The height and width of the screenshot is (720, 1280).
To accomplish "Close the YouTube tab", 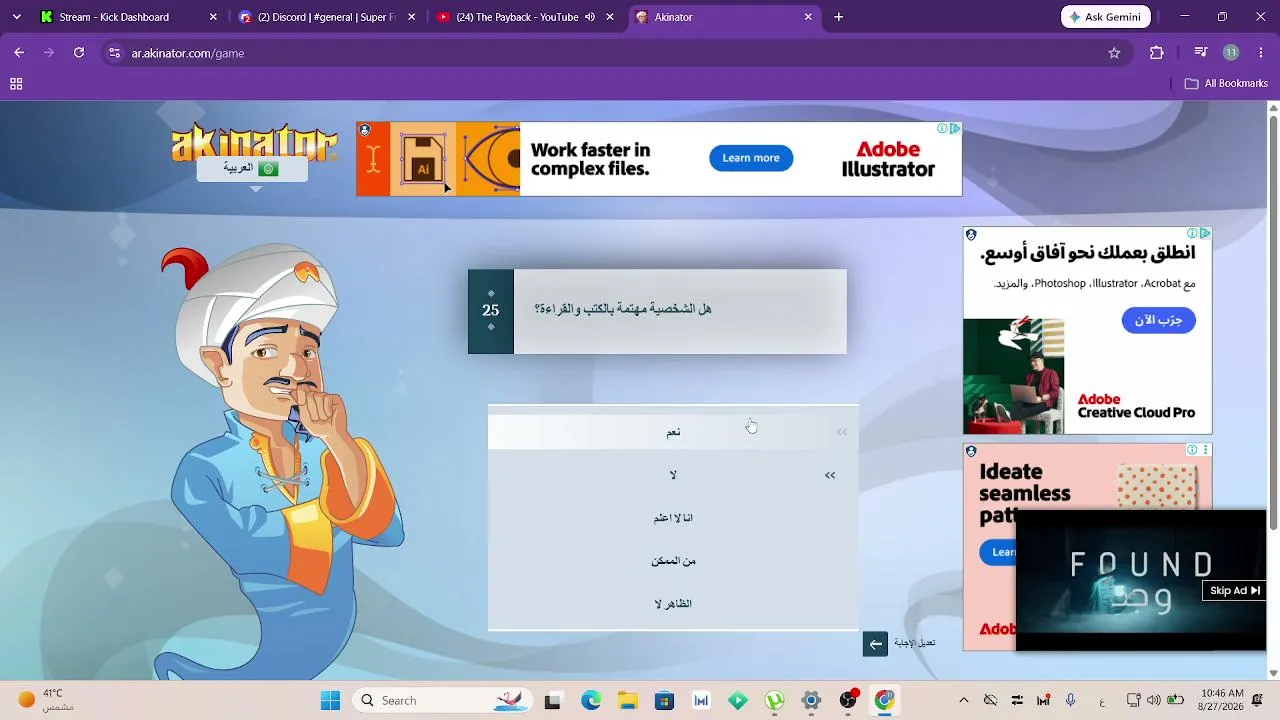I will (x=610, y=17).
